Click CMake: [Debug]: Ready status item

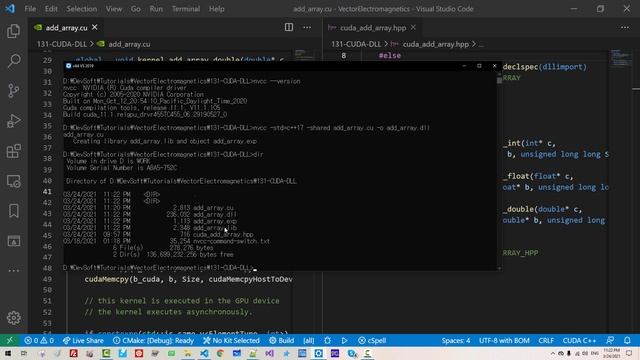153,340
